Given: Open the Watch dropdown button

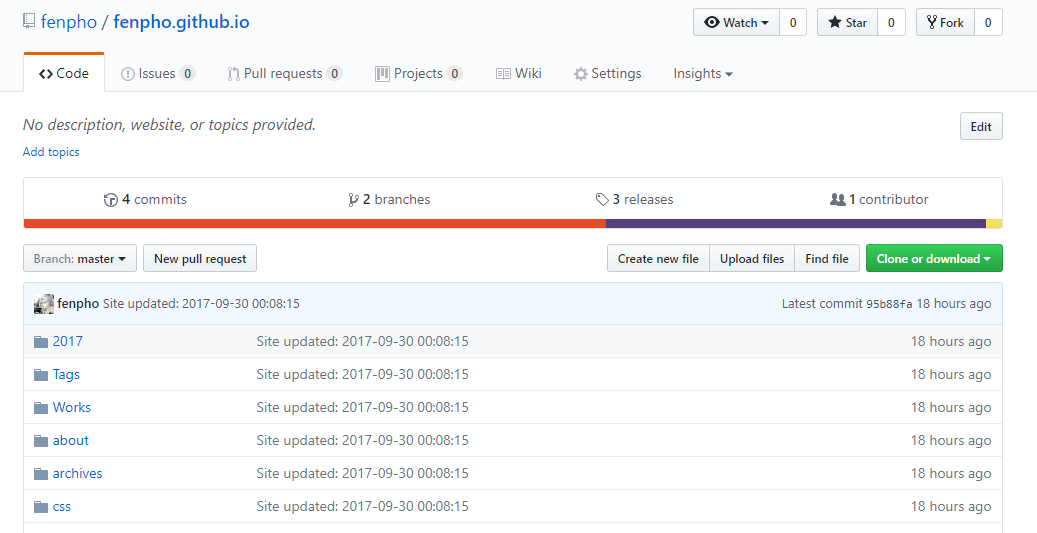Looking at the screenshot, I should point(736,22).
